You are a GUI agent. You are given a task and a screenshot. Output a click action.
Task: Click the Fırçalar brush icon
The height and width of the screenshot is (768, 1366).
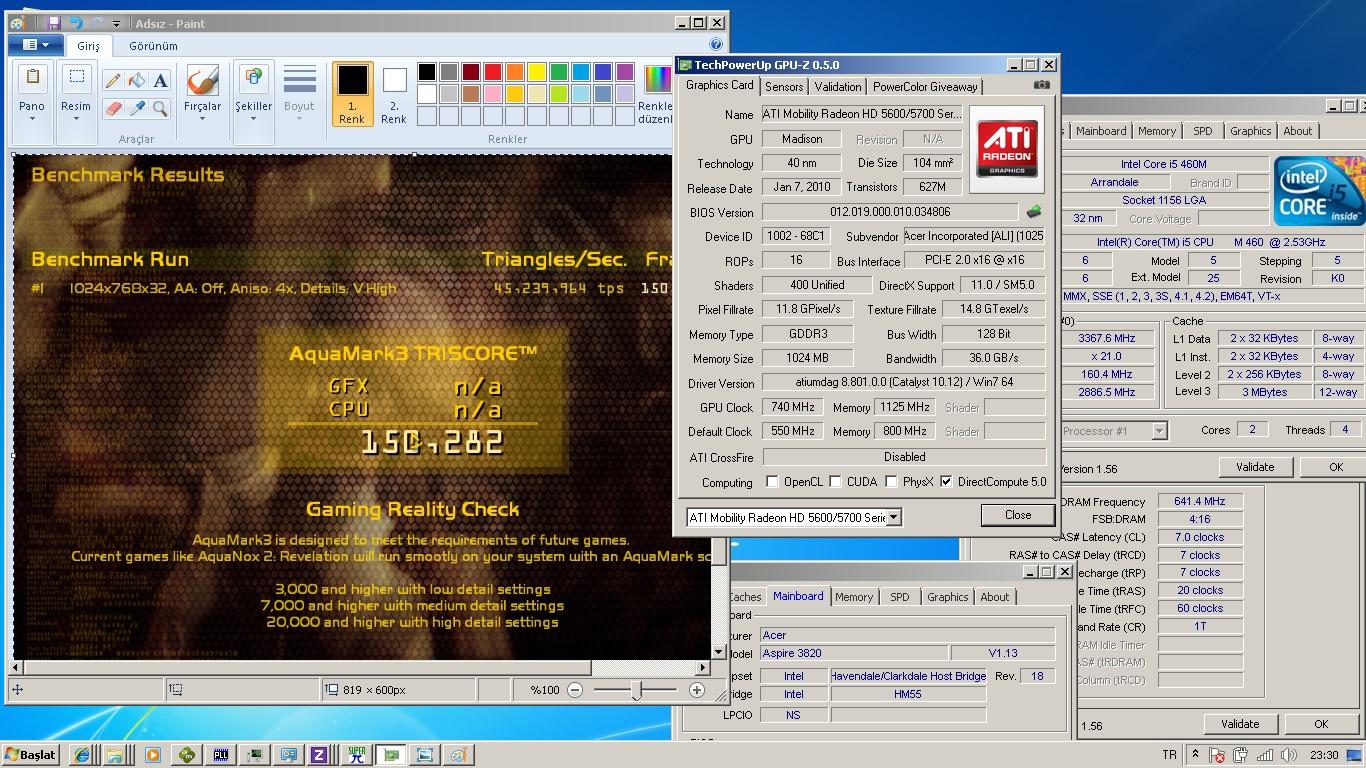tap(202, 81)
